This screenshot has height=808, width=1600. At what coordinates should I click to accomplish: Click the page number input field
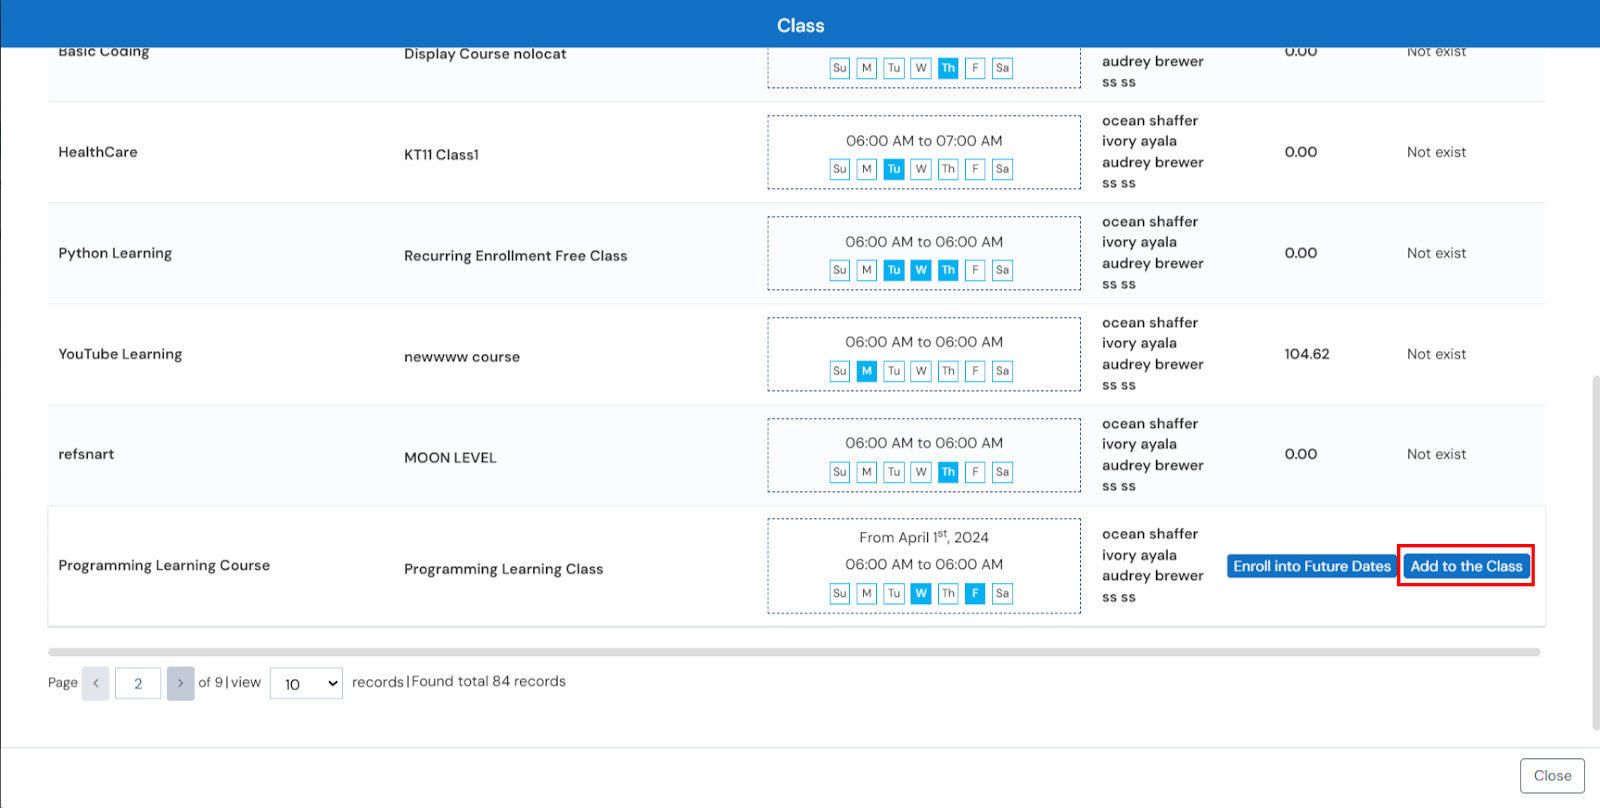138,684
